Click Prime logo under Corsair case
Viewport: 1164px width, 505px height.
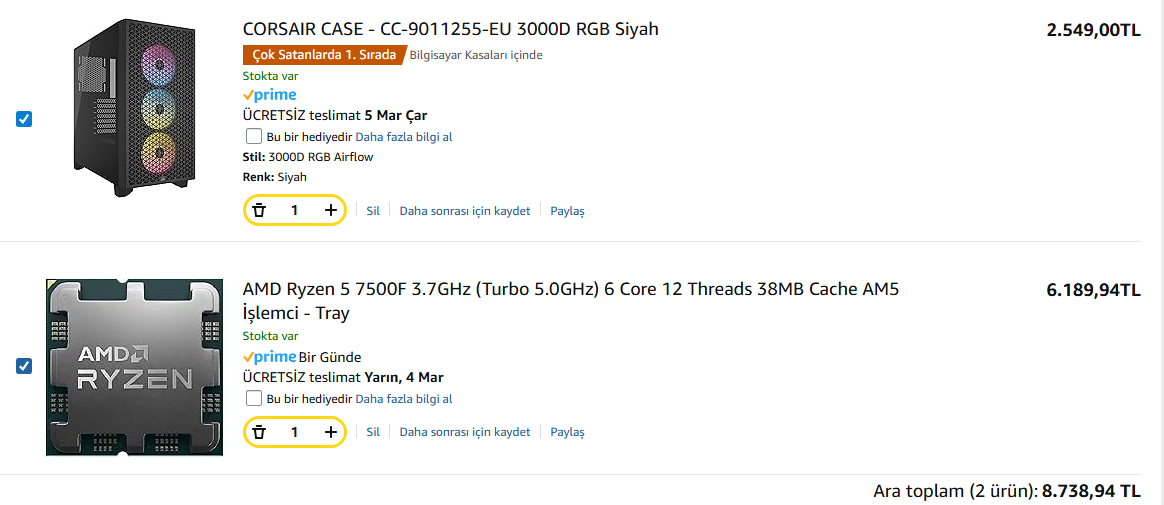[270, 95]
